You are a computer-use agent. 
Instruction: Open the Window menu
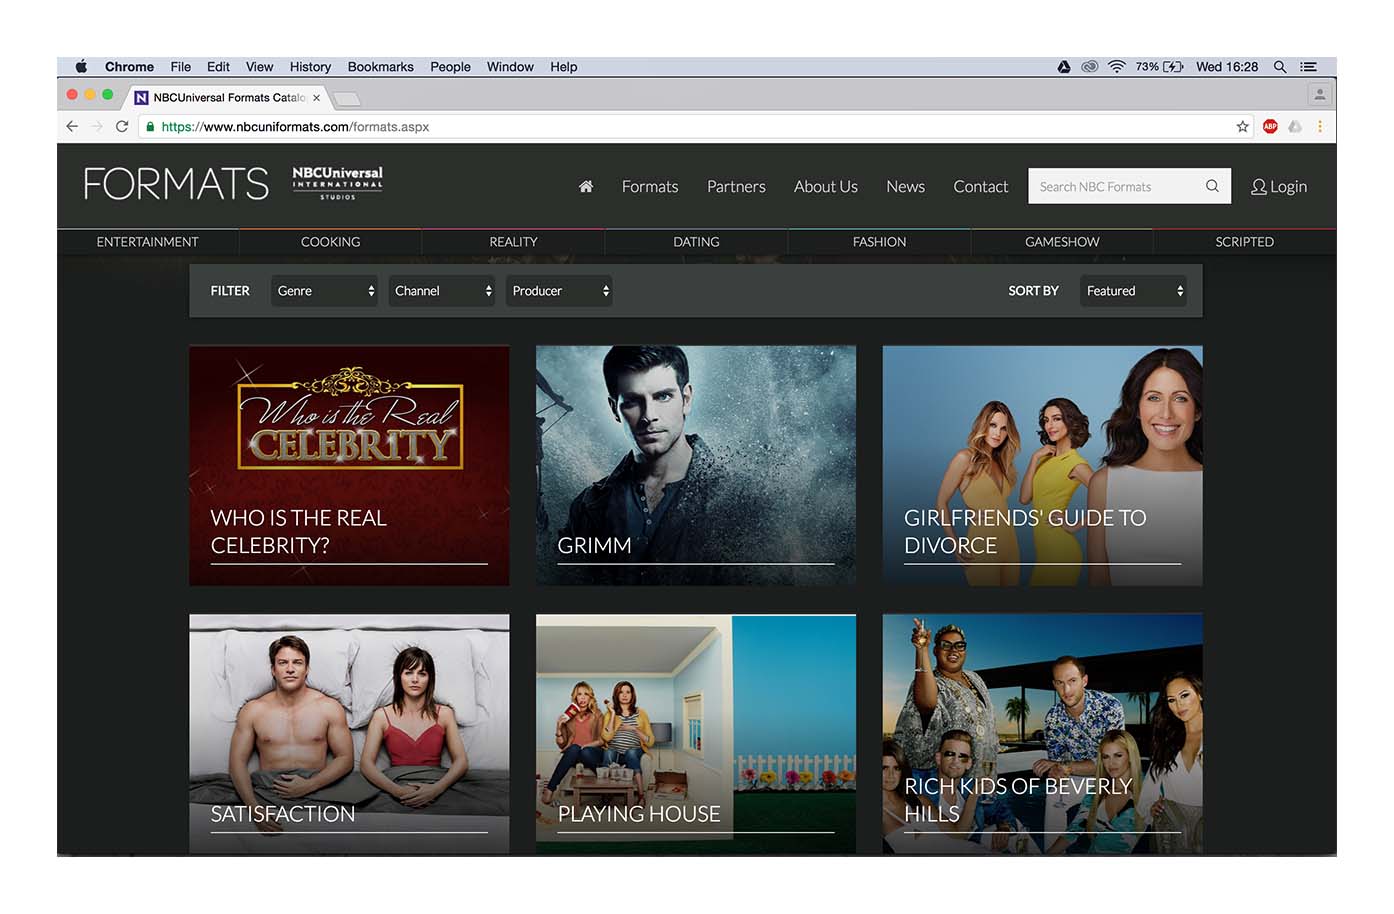pos(510,67)
